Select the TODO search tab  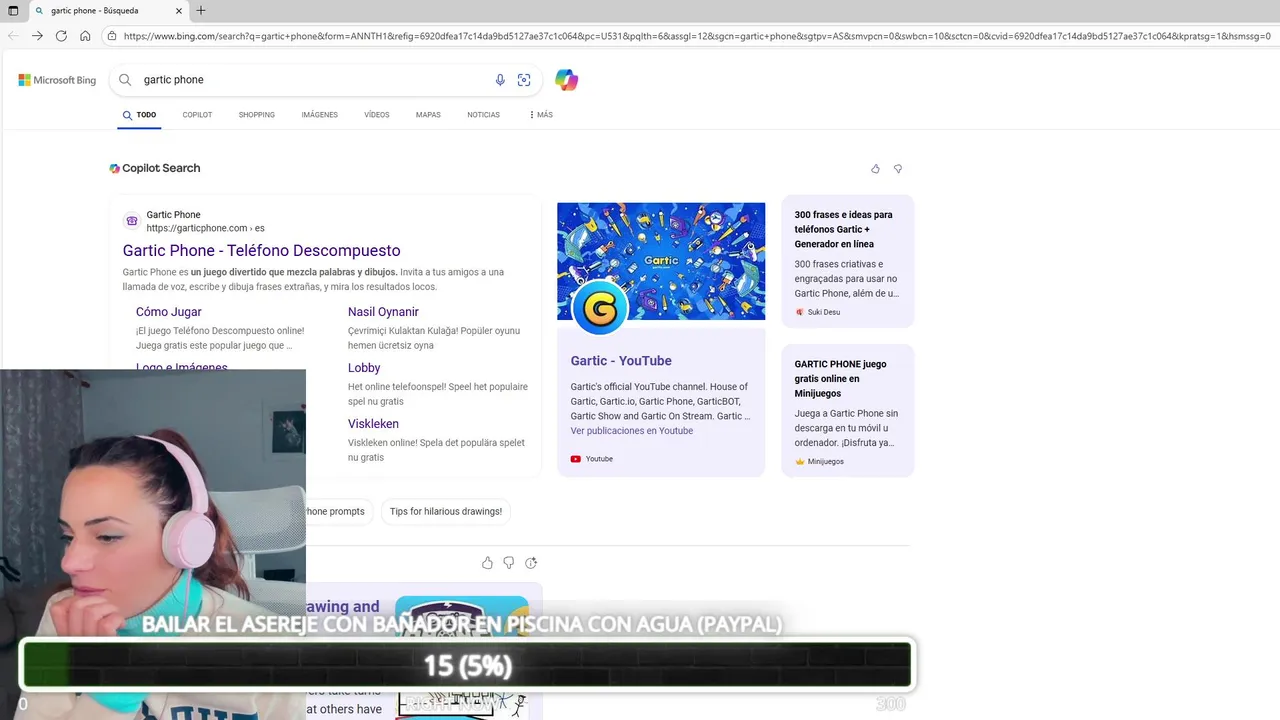[140, 115]
